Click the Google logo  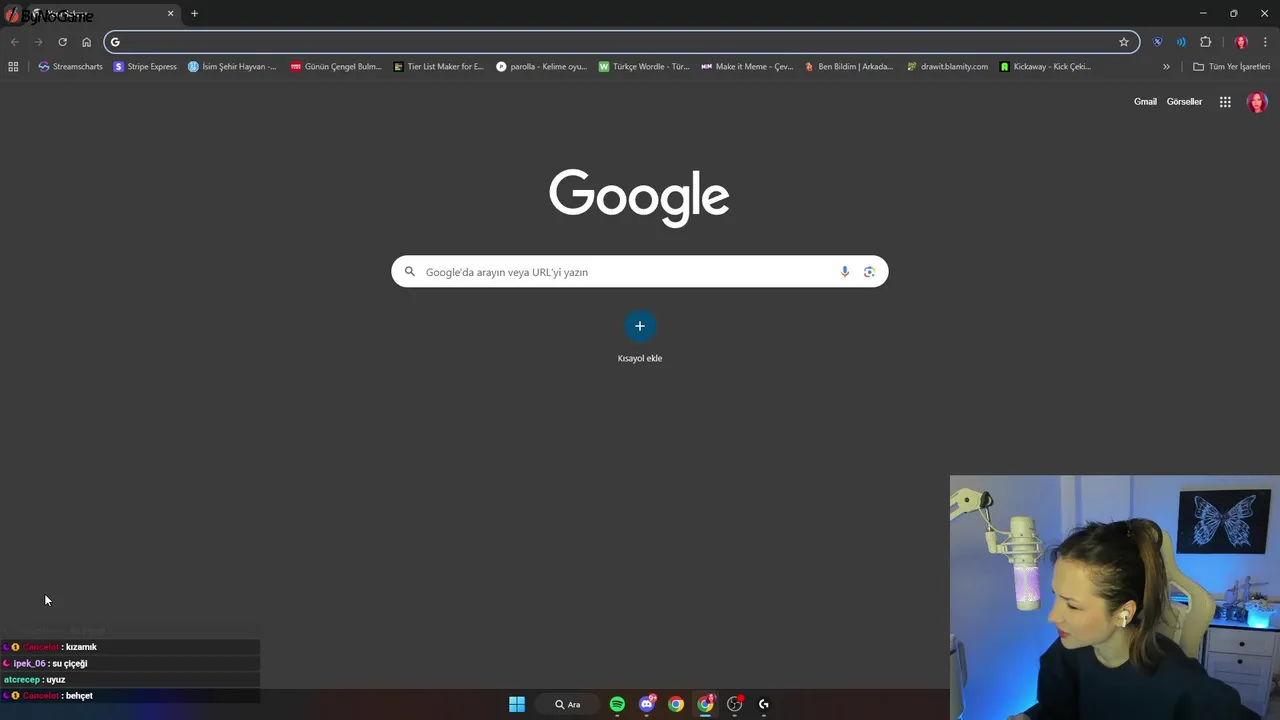point(639,197)
